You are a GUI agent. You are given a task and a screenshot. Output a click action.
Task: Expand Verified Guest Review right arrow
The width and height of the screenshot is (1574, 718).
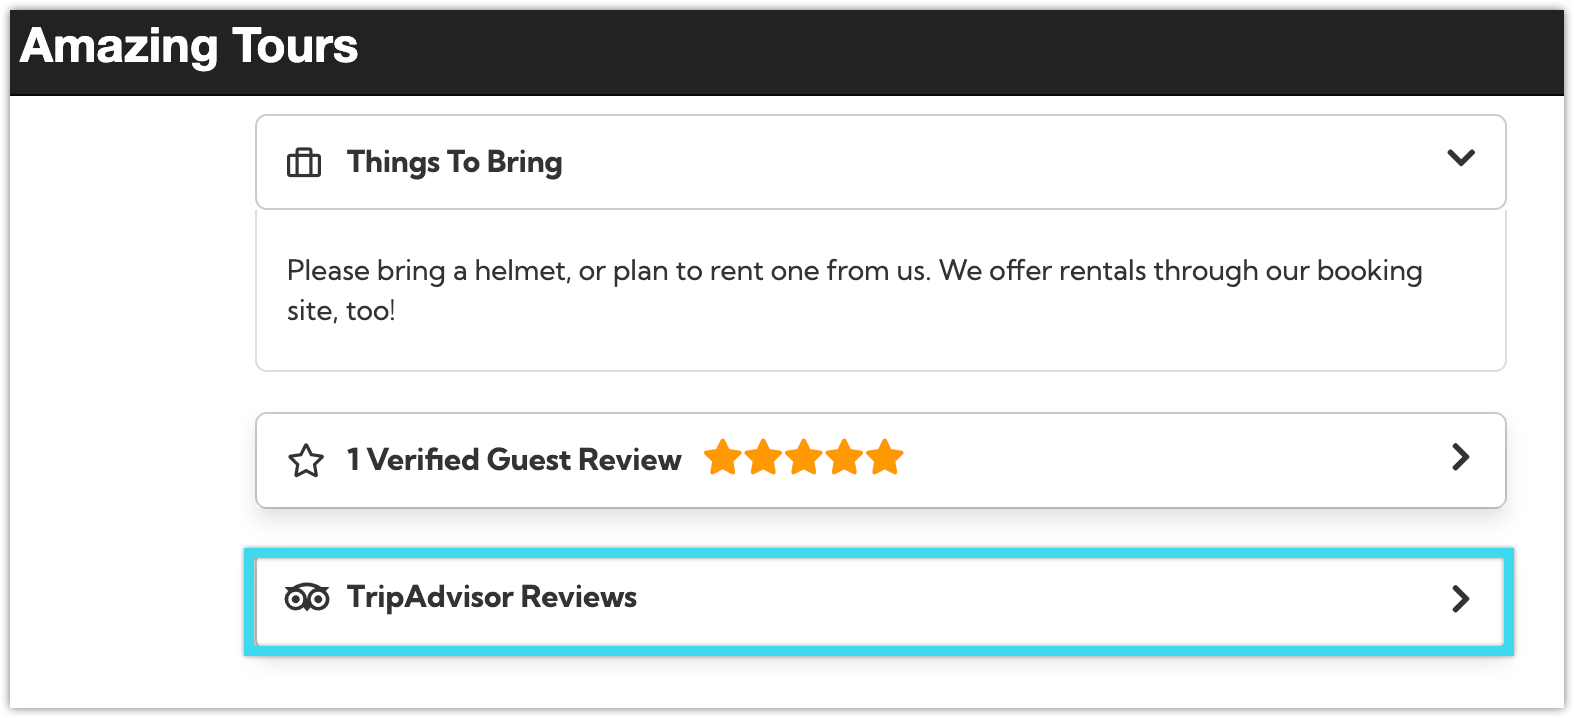[1461, 457]
